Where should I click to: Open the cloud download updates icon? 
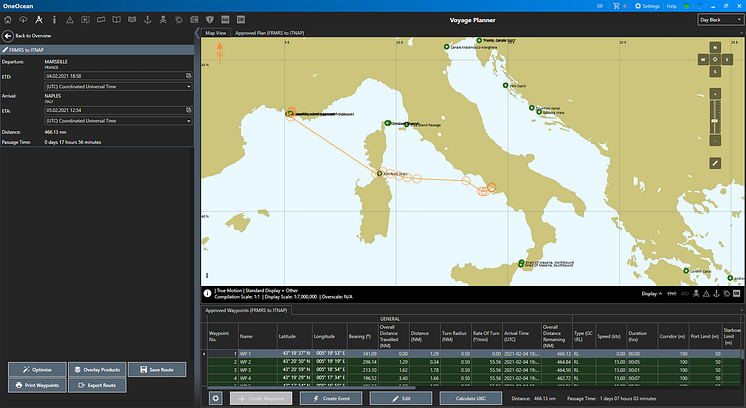[x=23, y=19]
